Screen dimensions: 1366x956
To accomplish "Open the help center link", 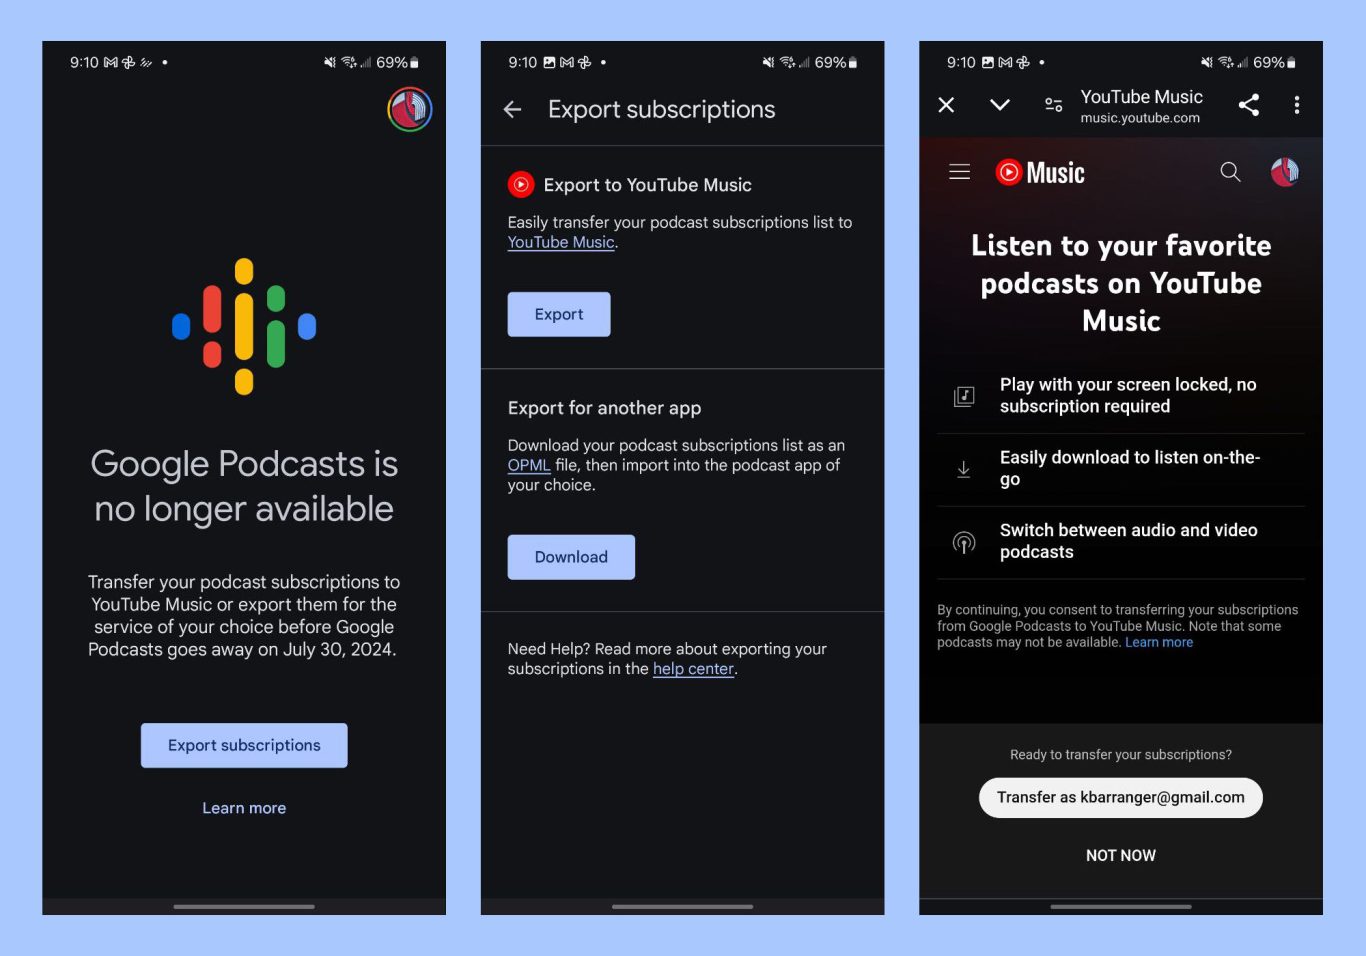I will tap(694, 669).
